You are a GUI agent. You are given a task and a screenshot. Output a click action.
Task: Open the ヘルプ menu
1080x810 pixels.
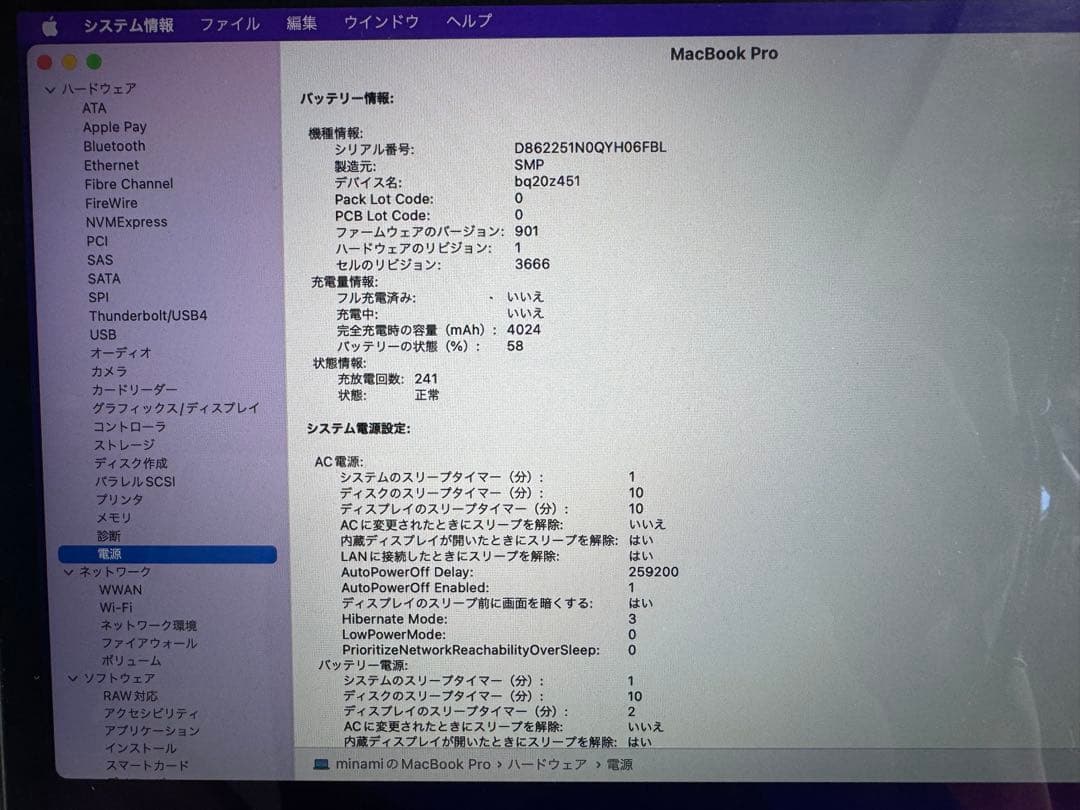(x=468, y=21)
